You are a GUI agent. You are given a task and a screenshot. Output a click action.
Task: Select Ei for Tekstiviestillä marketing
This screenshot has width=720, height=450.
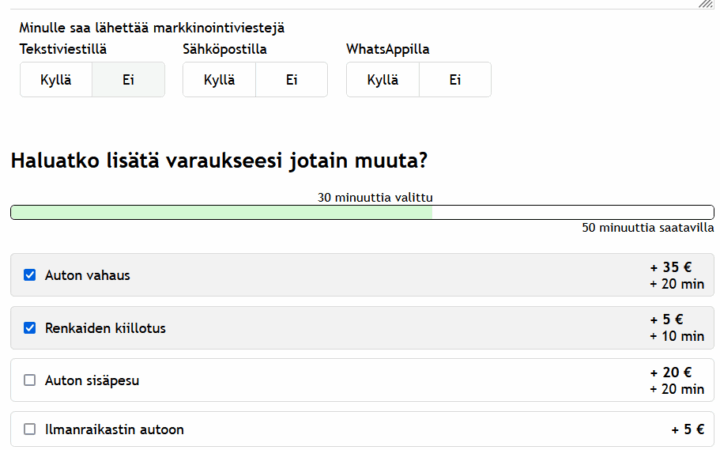128,80
